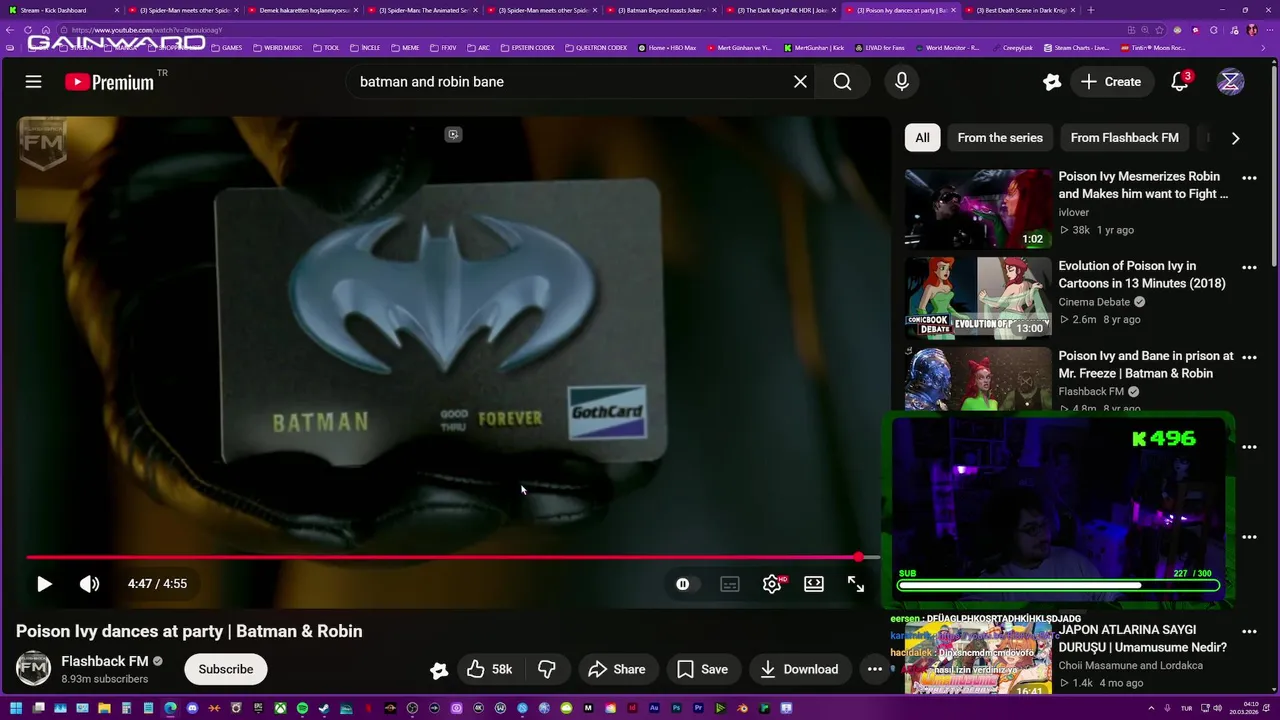
Task: Like the video (58k)
Action: 490,669
